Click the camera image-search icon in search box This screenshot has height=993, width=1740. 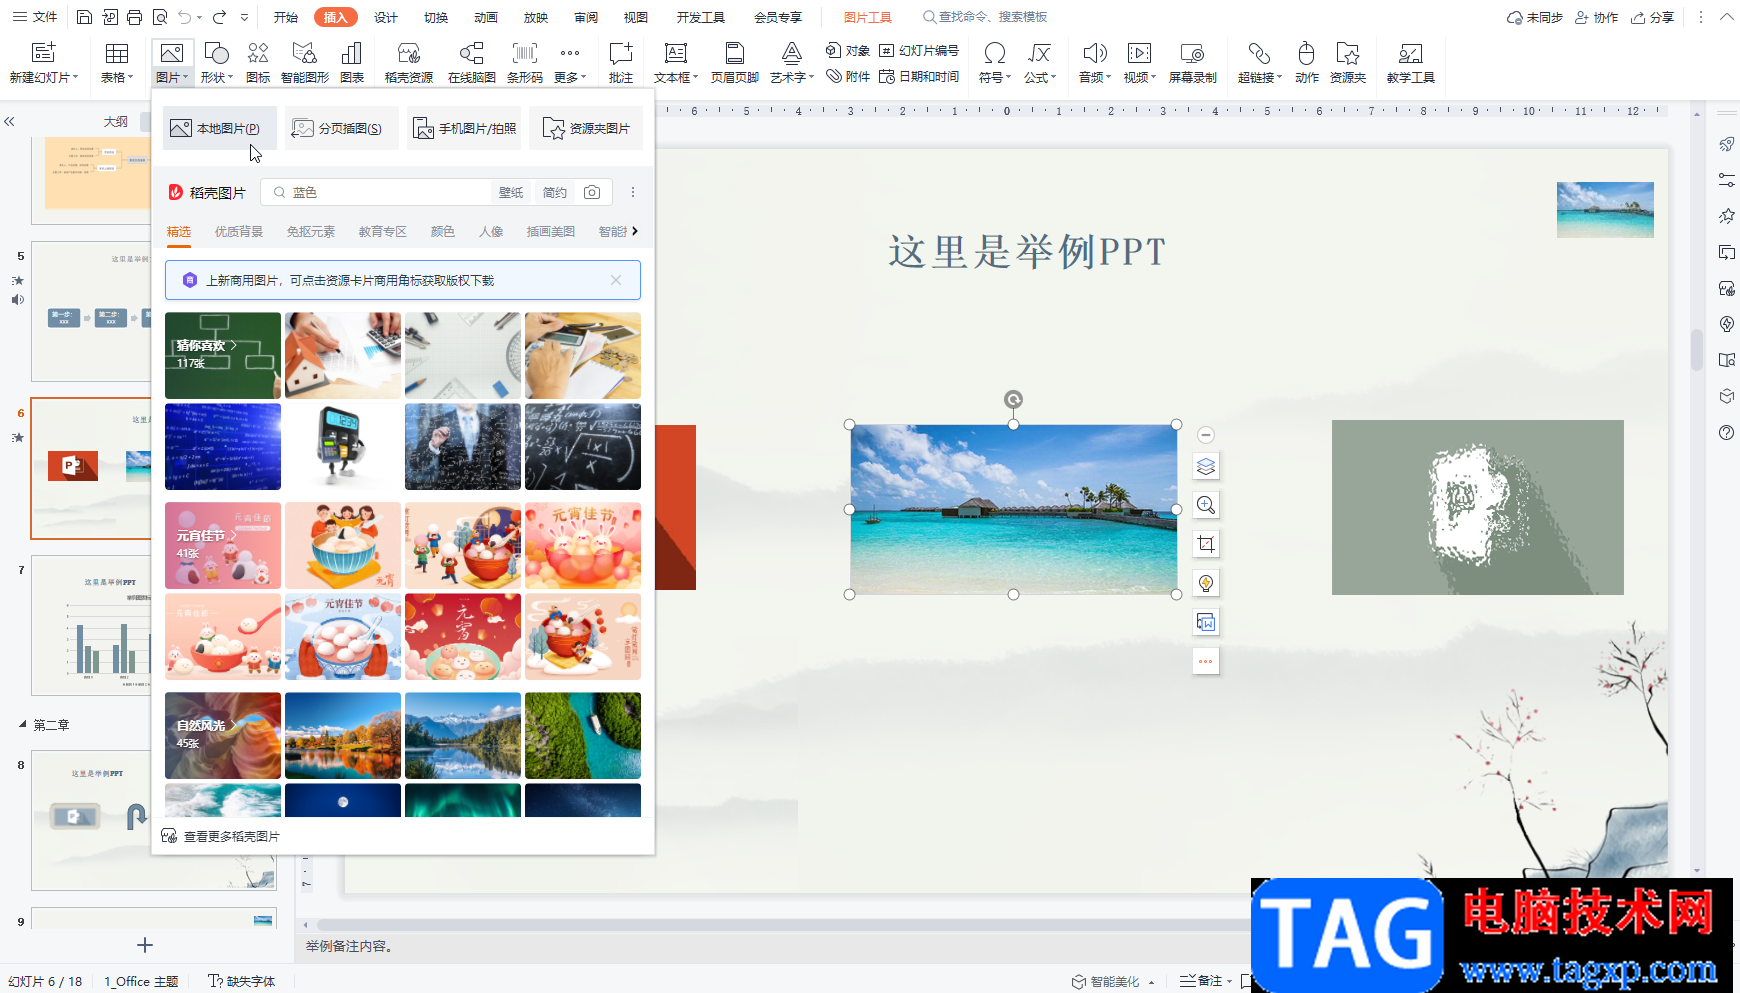pos(592,192)
